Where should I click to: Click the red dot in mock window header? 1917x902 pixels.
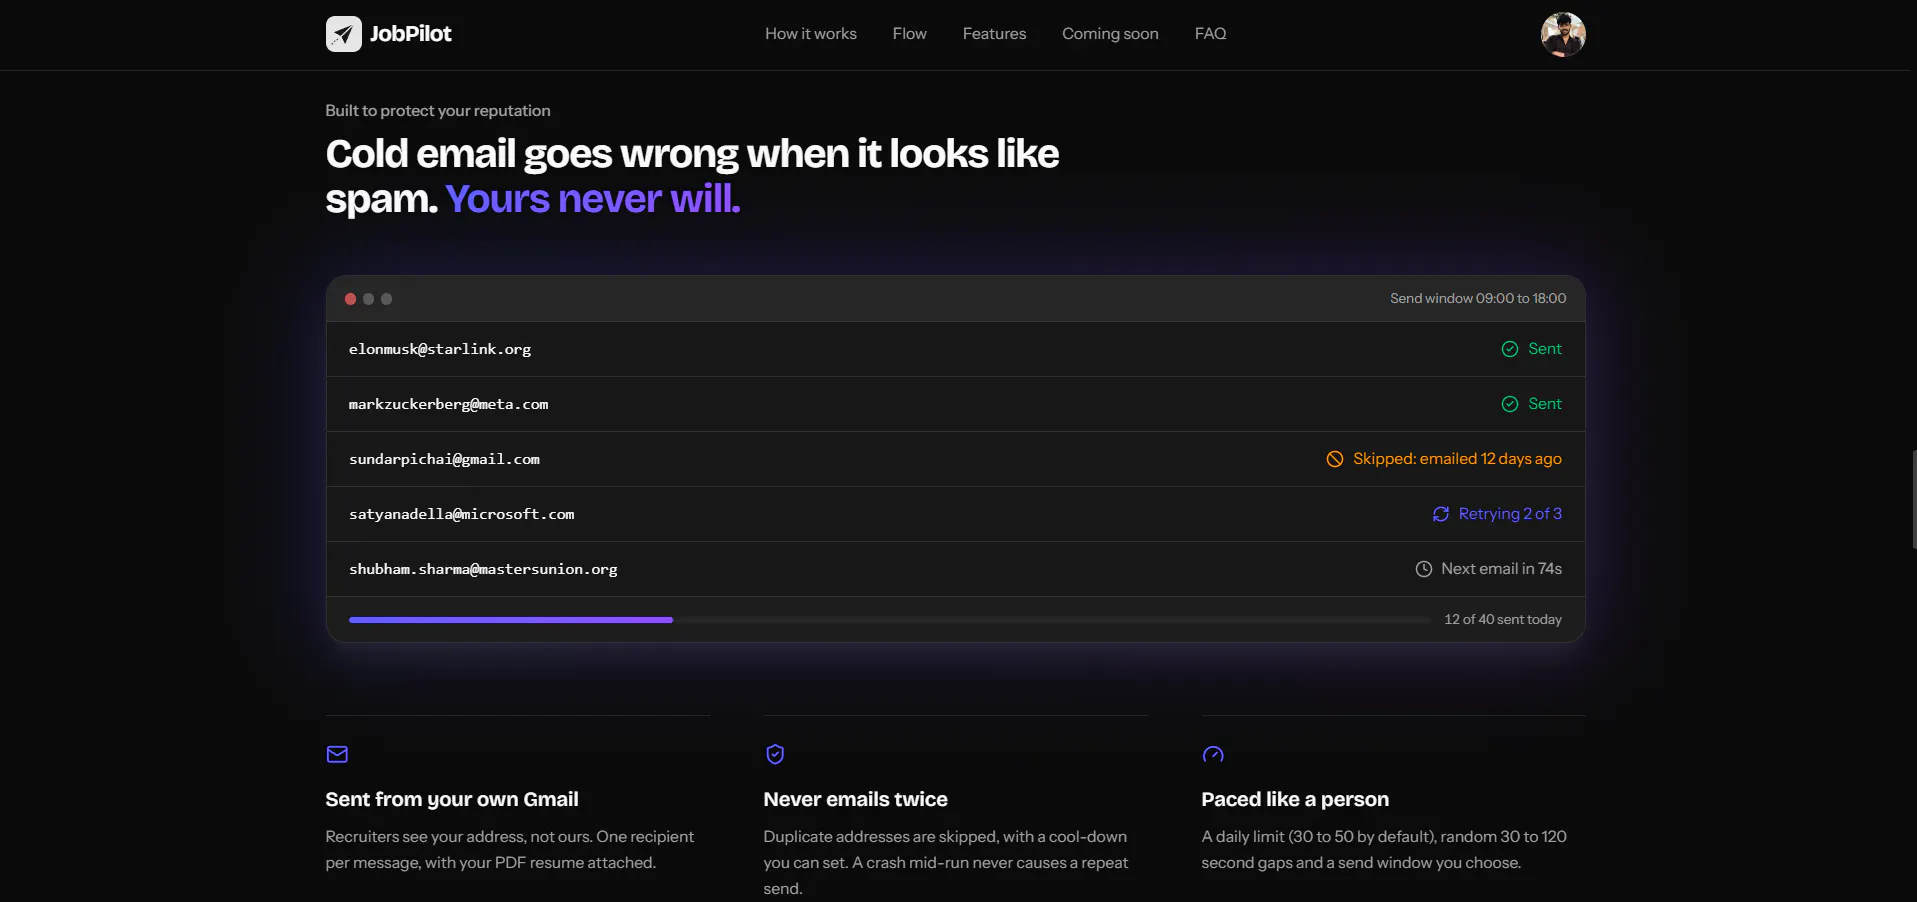pyautogui.click(x=350, y=299)
